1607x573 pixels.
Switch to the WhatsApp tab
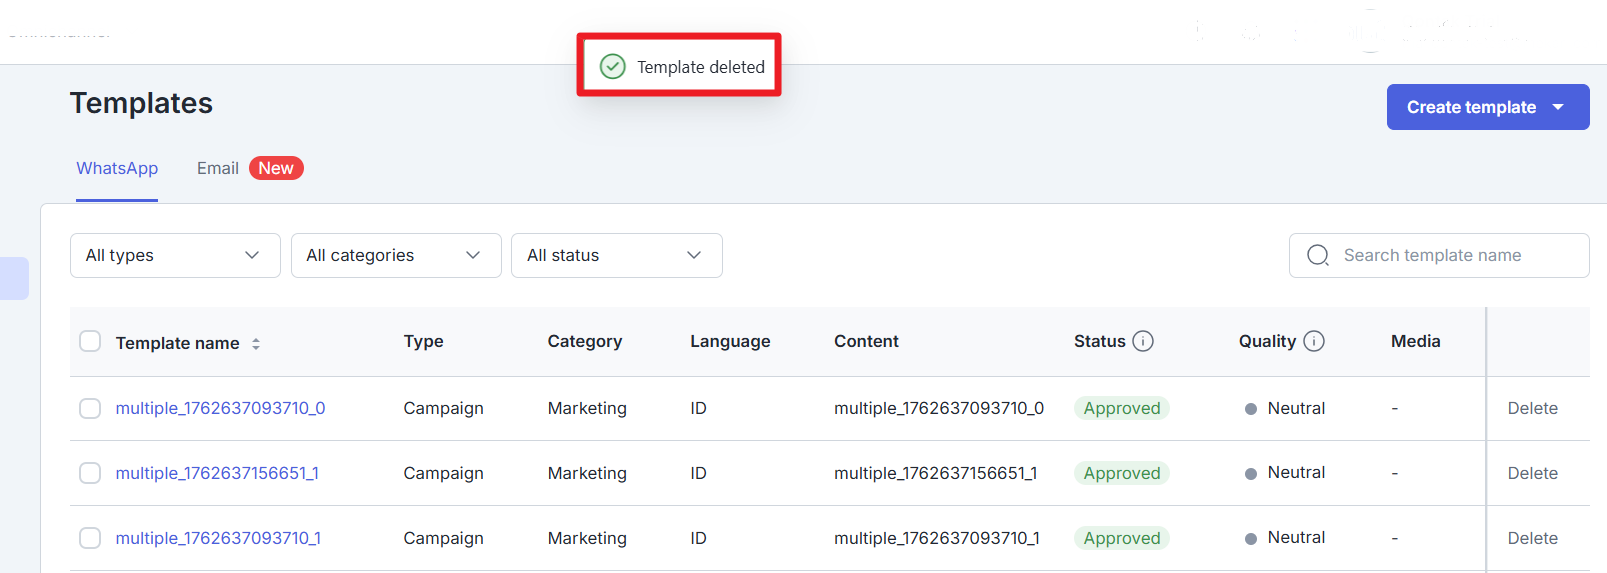[117, 168]
